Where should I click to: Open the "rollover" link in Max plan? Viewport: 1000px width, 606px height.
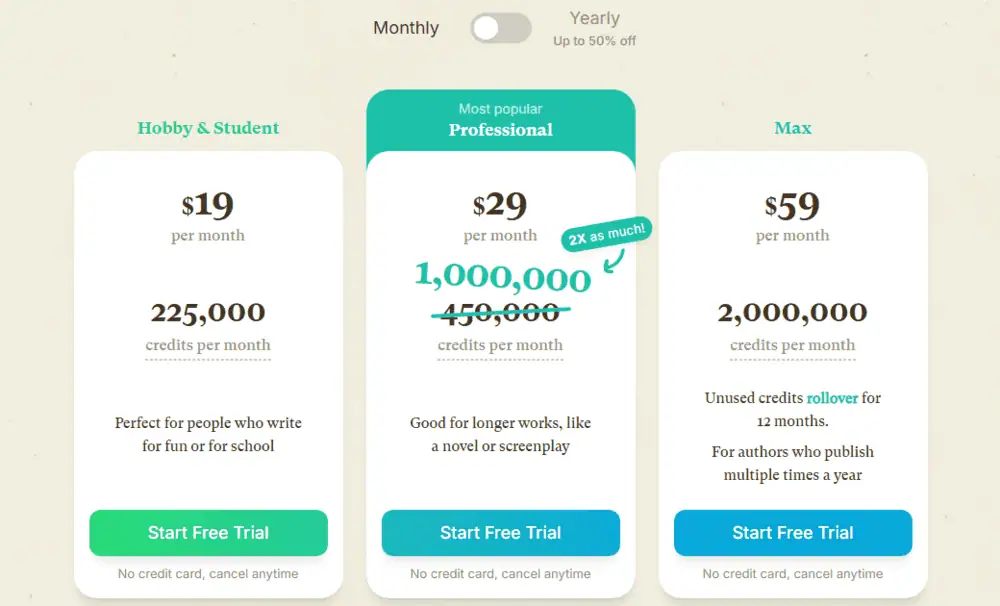(832, 397)
